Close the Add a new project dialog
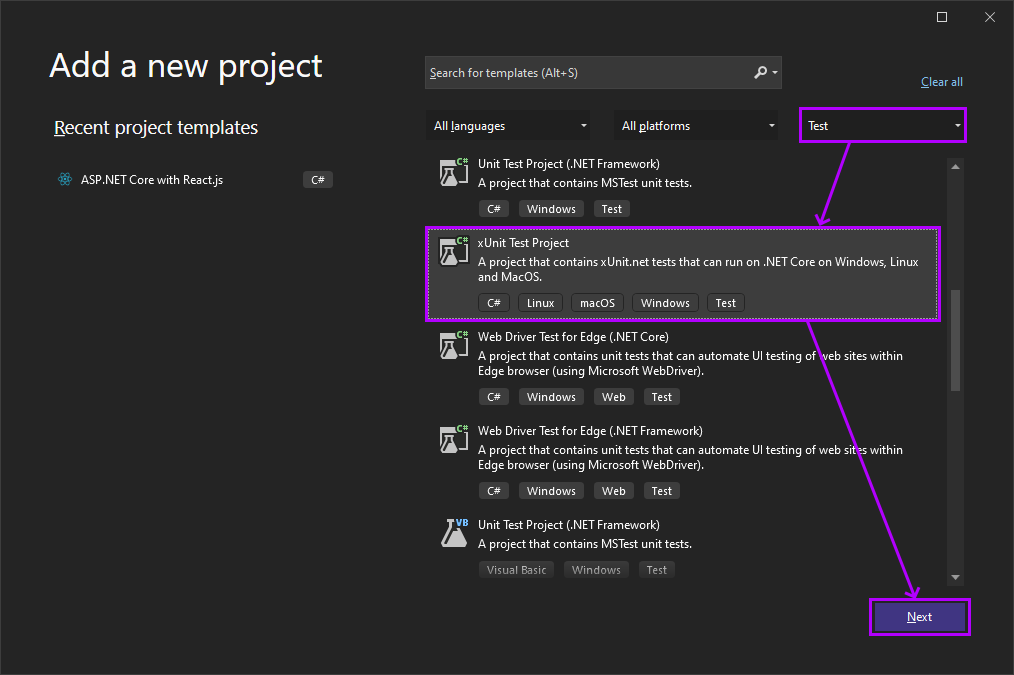 pos(989,17)
